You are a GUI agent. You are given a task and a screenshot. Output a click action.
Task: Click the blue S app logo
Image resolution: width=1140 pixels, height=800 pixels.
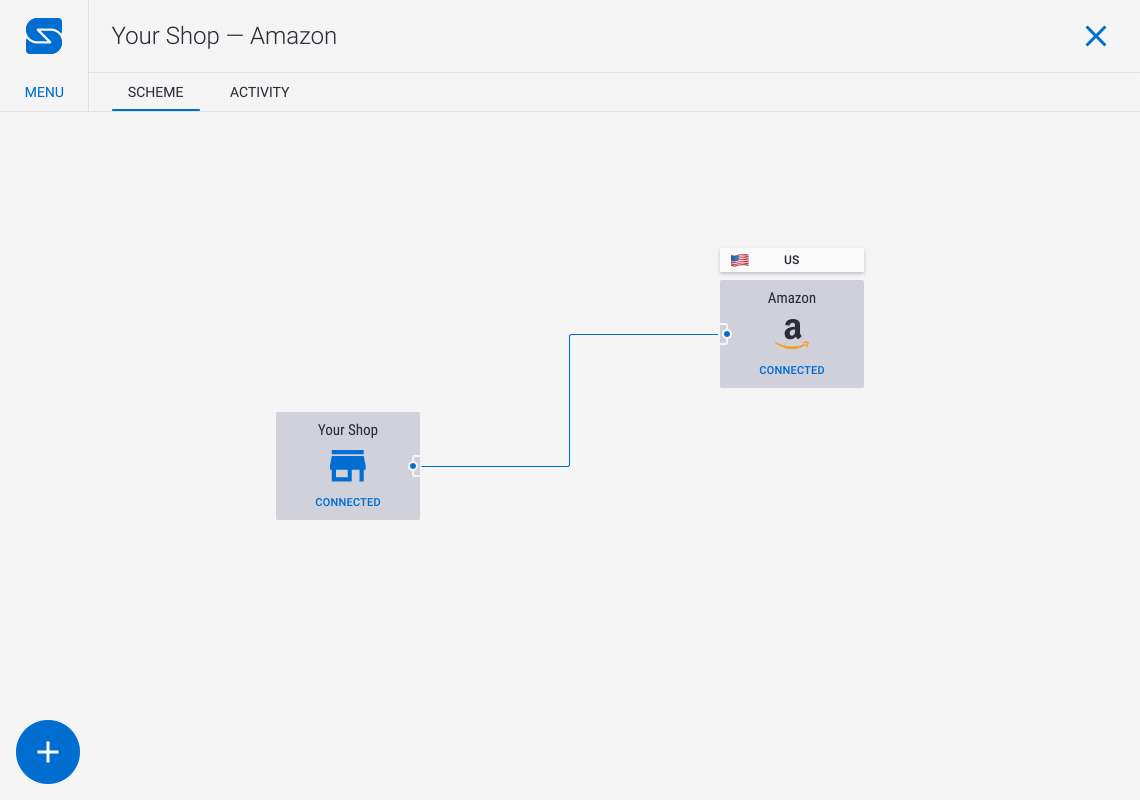44,36
